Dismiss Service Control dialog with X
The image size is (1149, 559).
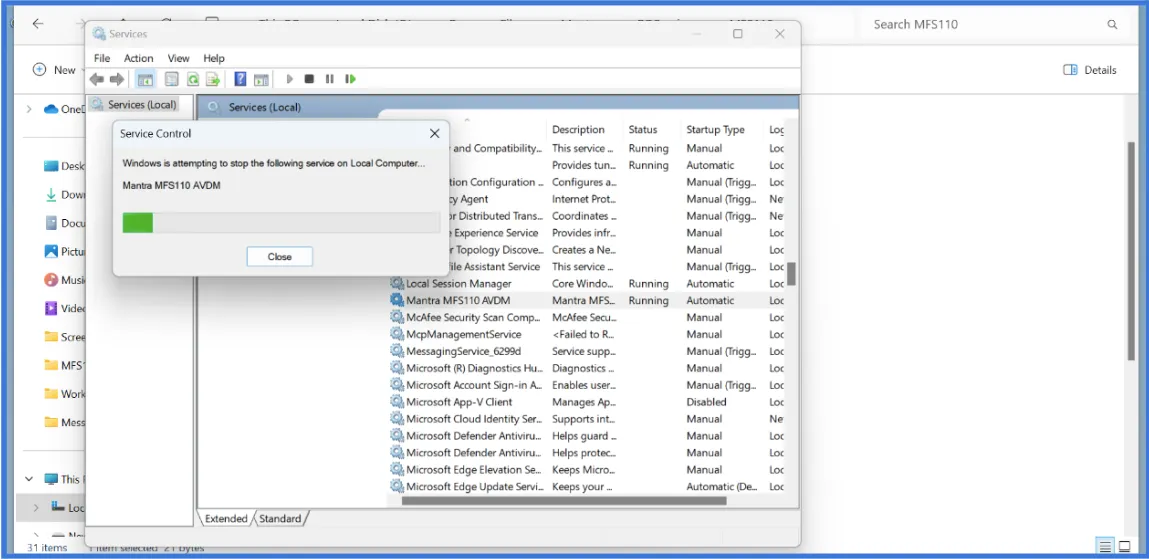tap(435, 133)
